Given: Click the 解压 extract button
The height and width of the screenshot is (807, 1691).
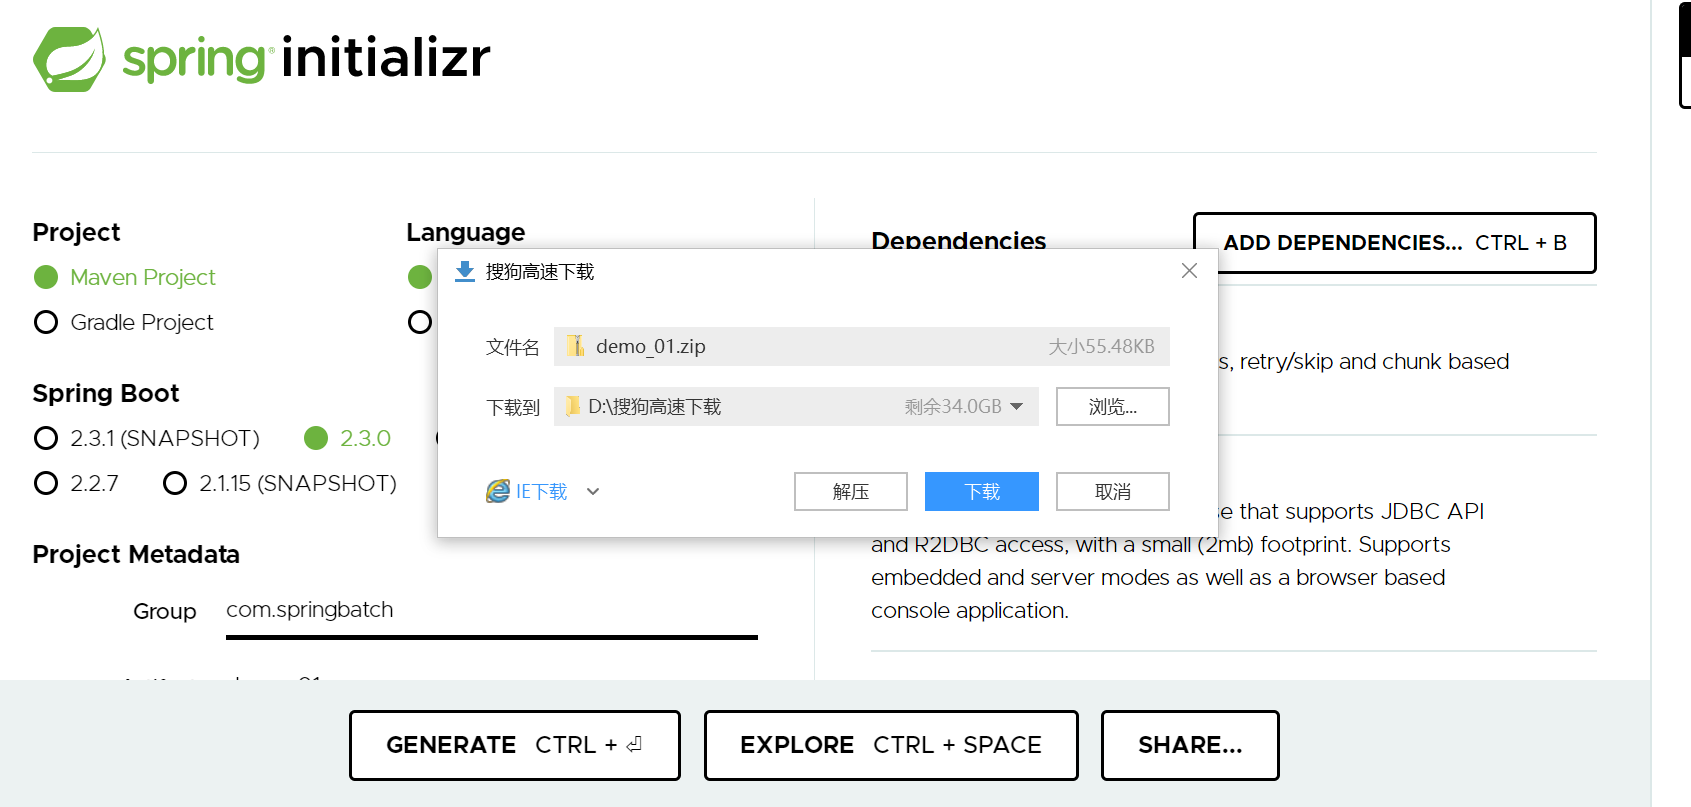Looking at the screenshot, I should pos(851,491).
